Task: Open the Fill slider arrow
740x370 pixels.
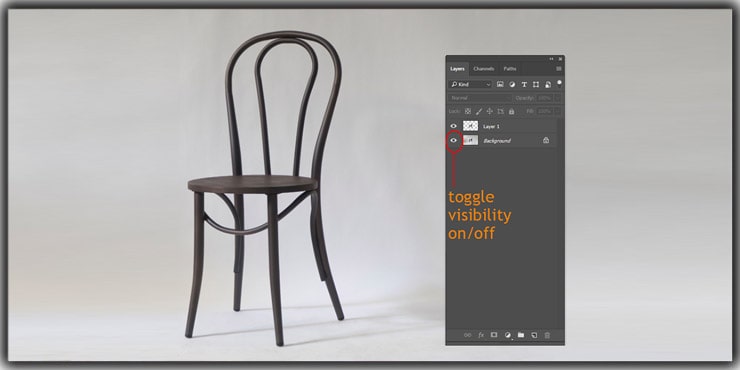Action: (557, 111)
